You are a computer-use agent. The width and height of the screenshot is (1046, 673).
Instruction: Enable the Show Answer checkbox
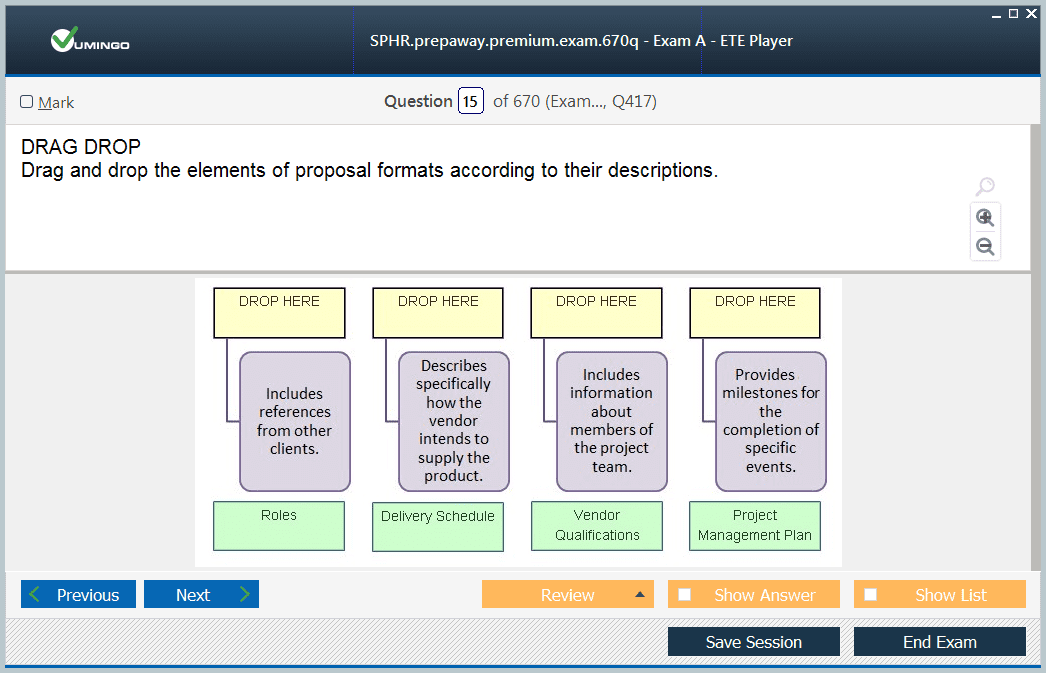pyautogui.click(x=685, y=595)
